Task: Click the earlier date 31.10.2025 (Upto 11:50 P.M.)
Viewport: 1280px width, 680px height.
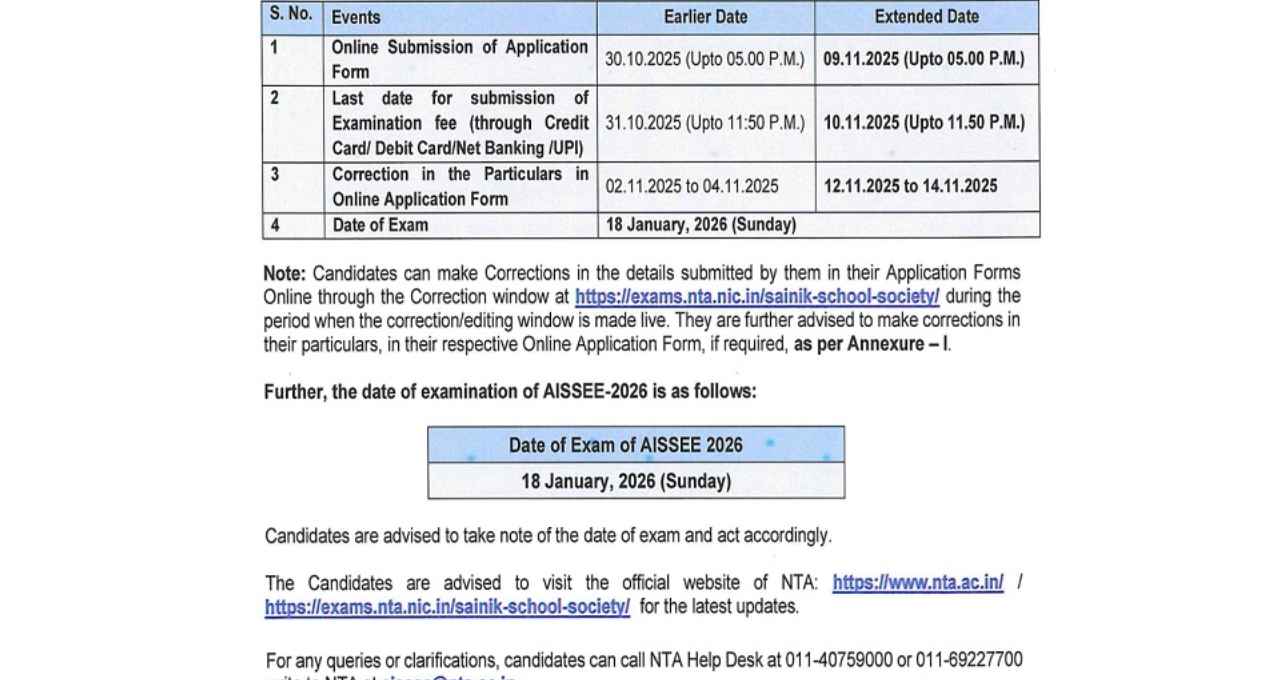Action: 704,123
